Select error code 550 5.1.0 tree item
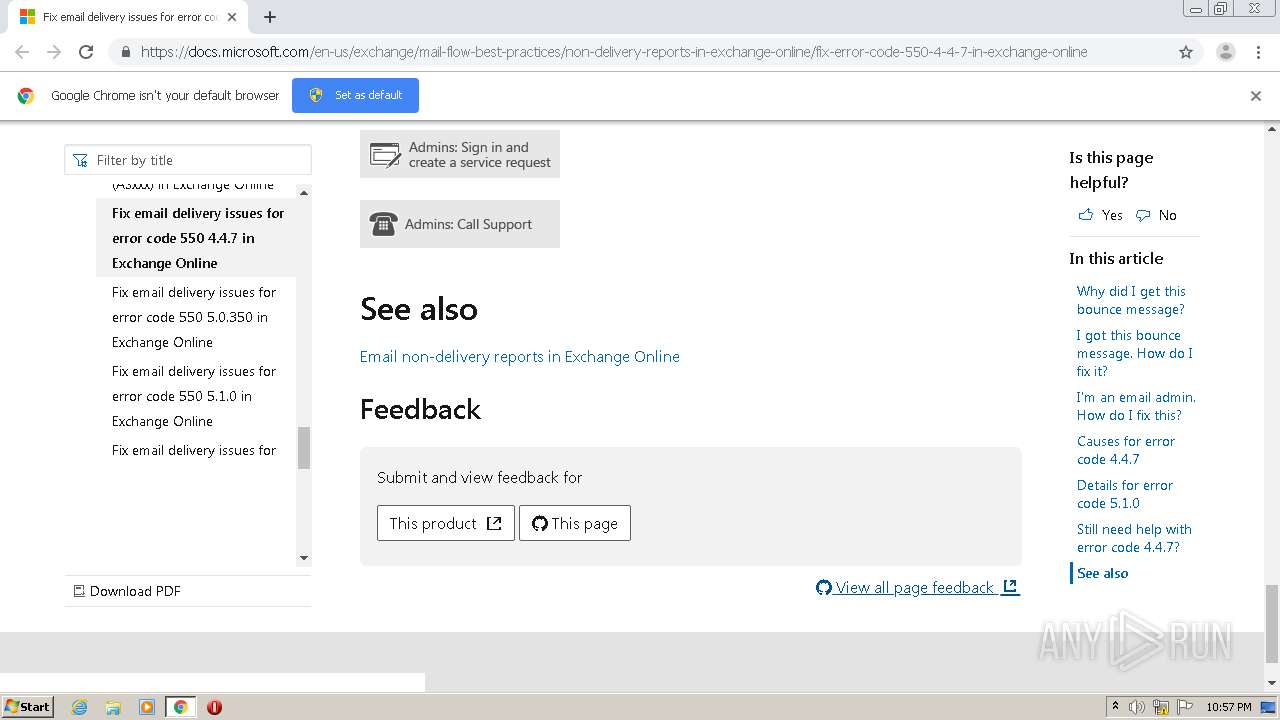The width and height of the screenshot is (1280, 720). click(x=196, y=396)
